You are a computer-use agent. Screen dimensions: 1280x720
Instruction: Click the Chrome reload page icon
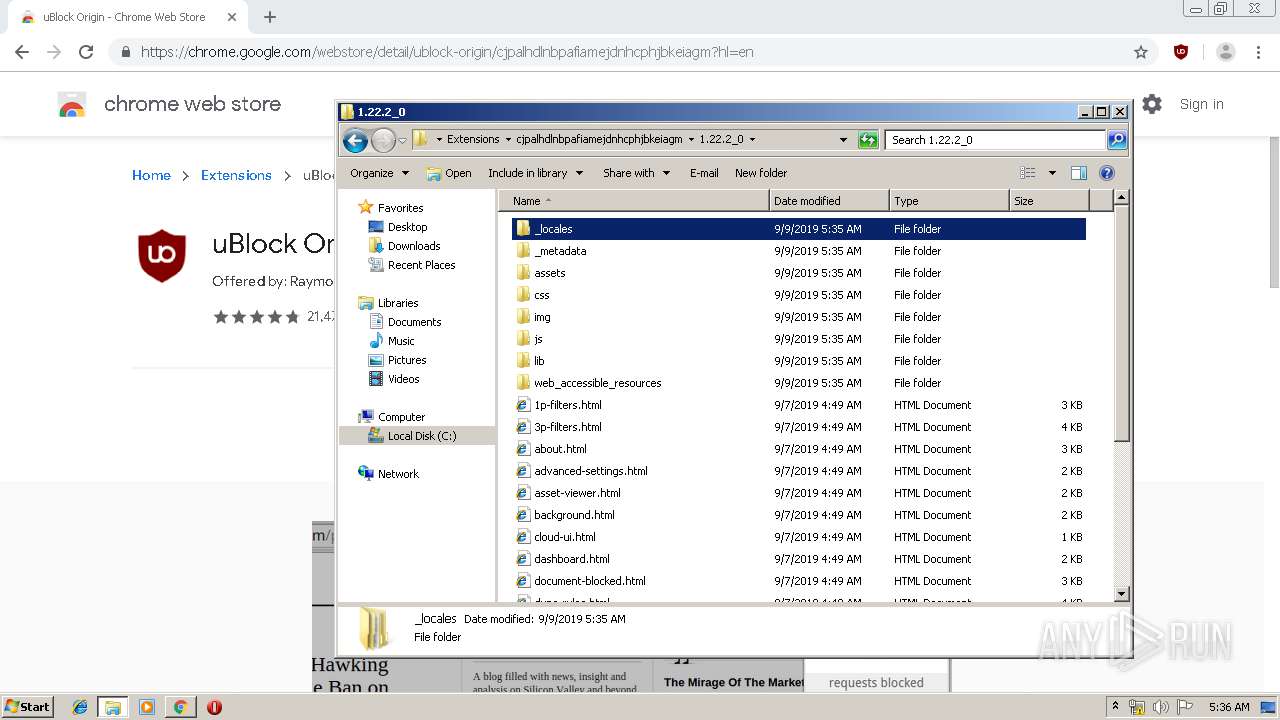86,52
